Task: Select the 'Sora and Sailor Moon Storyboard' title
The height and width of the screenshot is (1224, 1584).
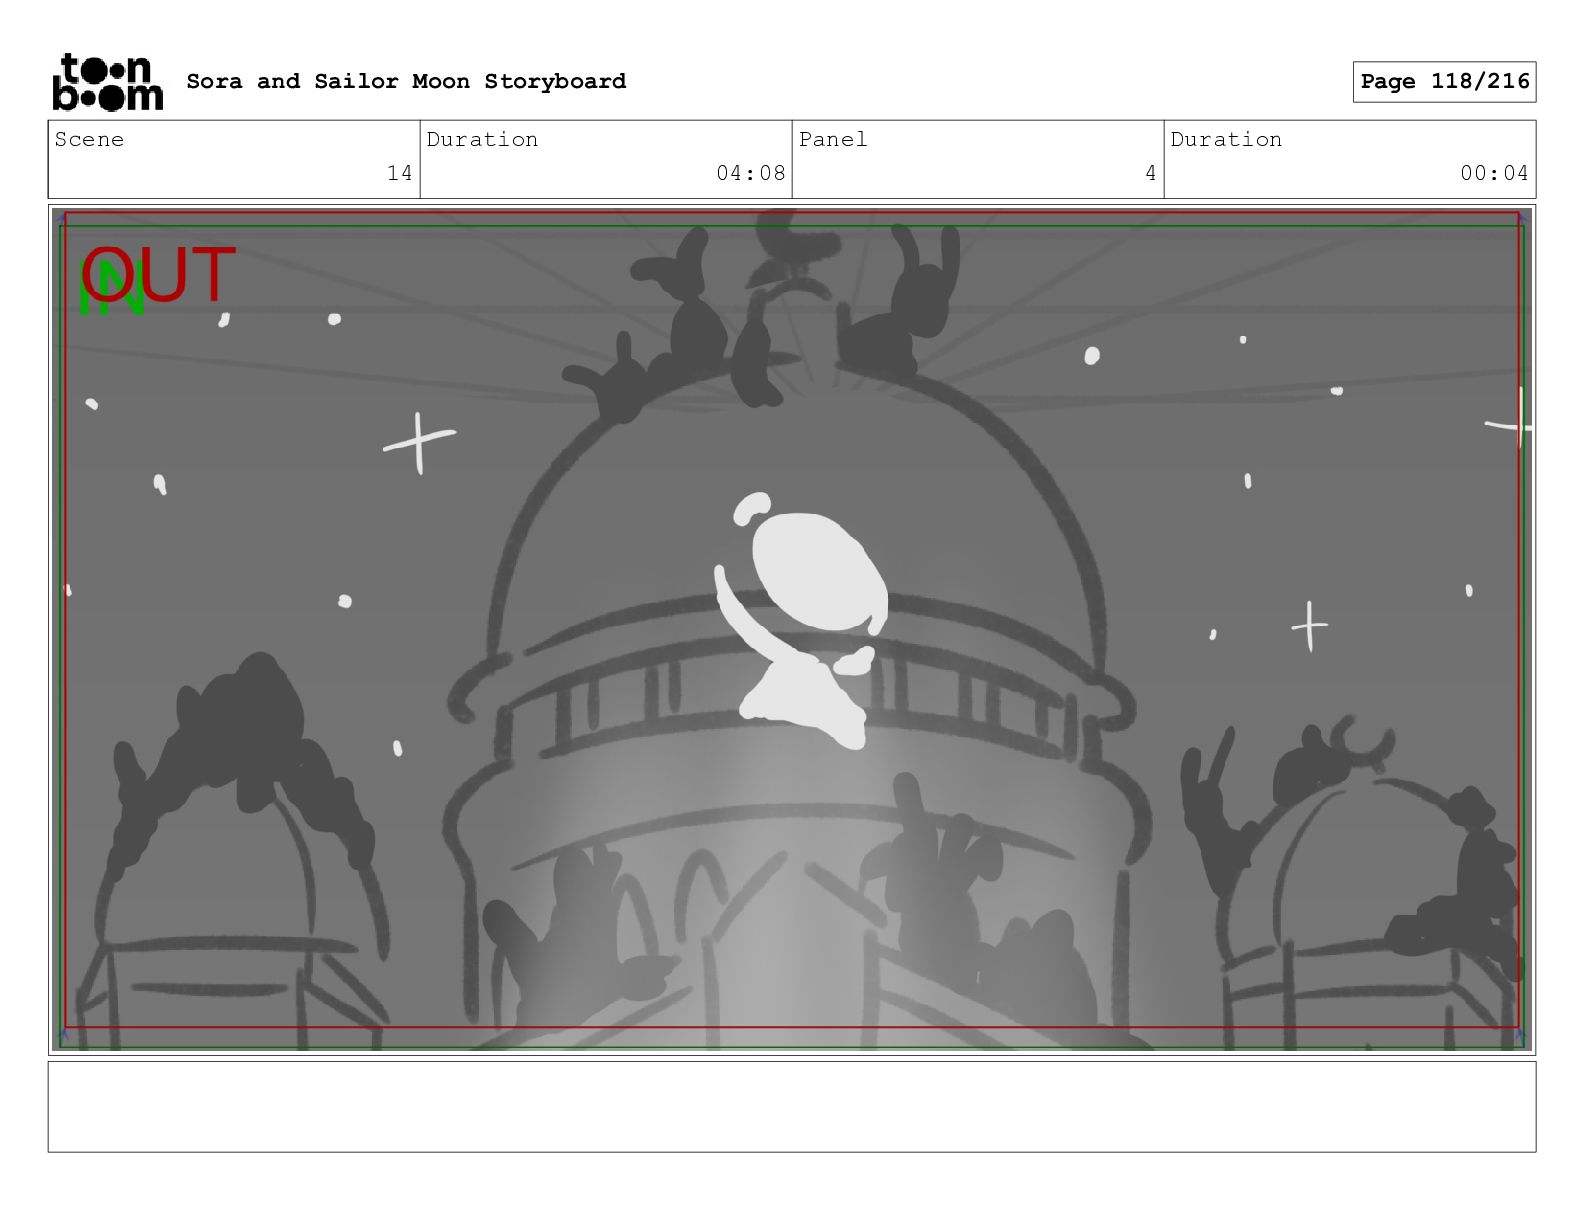Action: pos(406,81)
